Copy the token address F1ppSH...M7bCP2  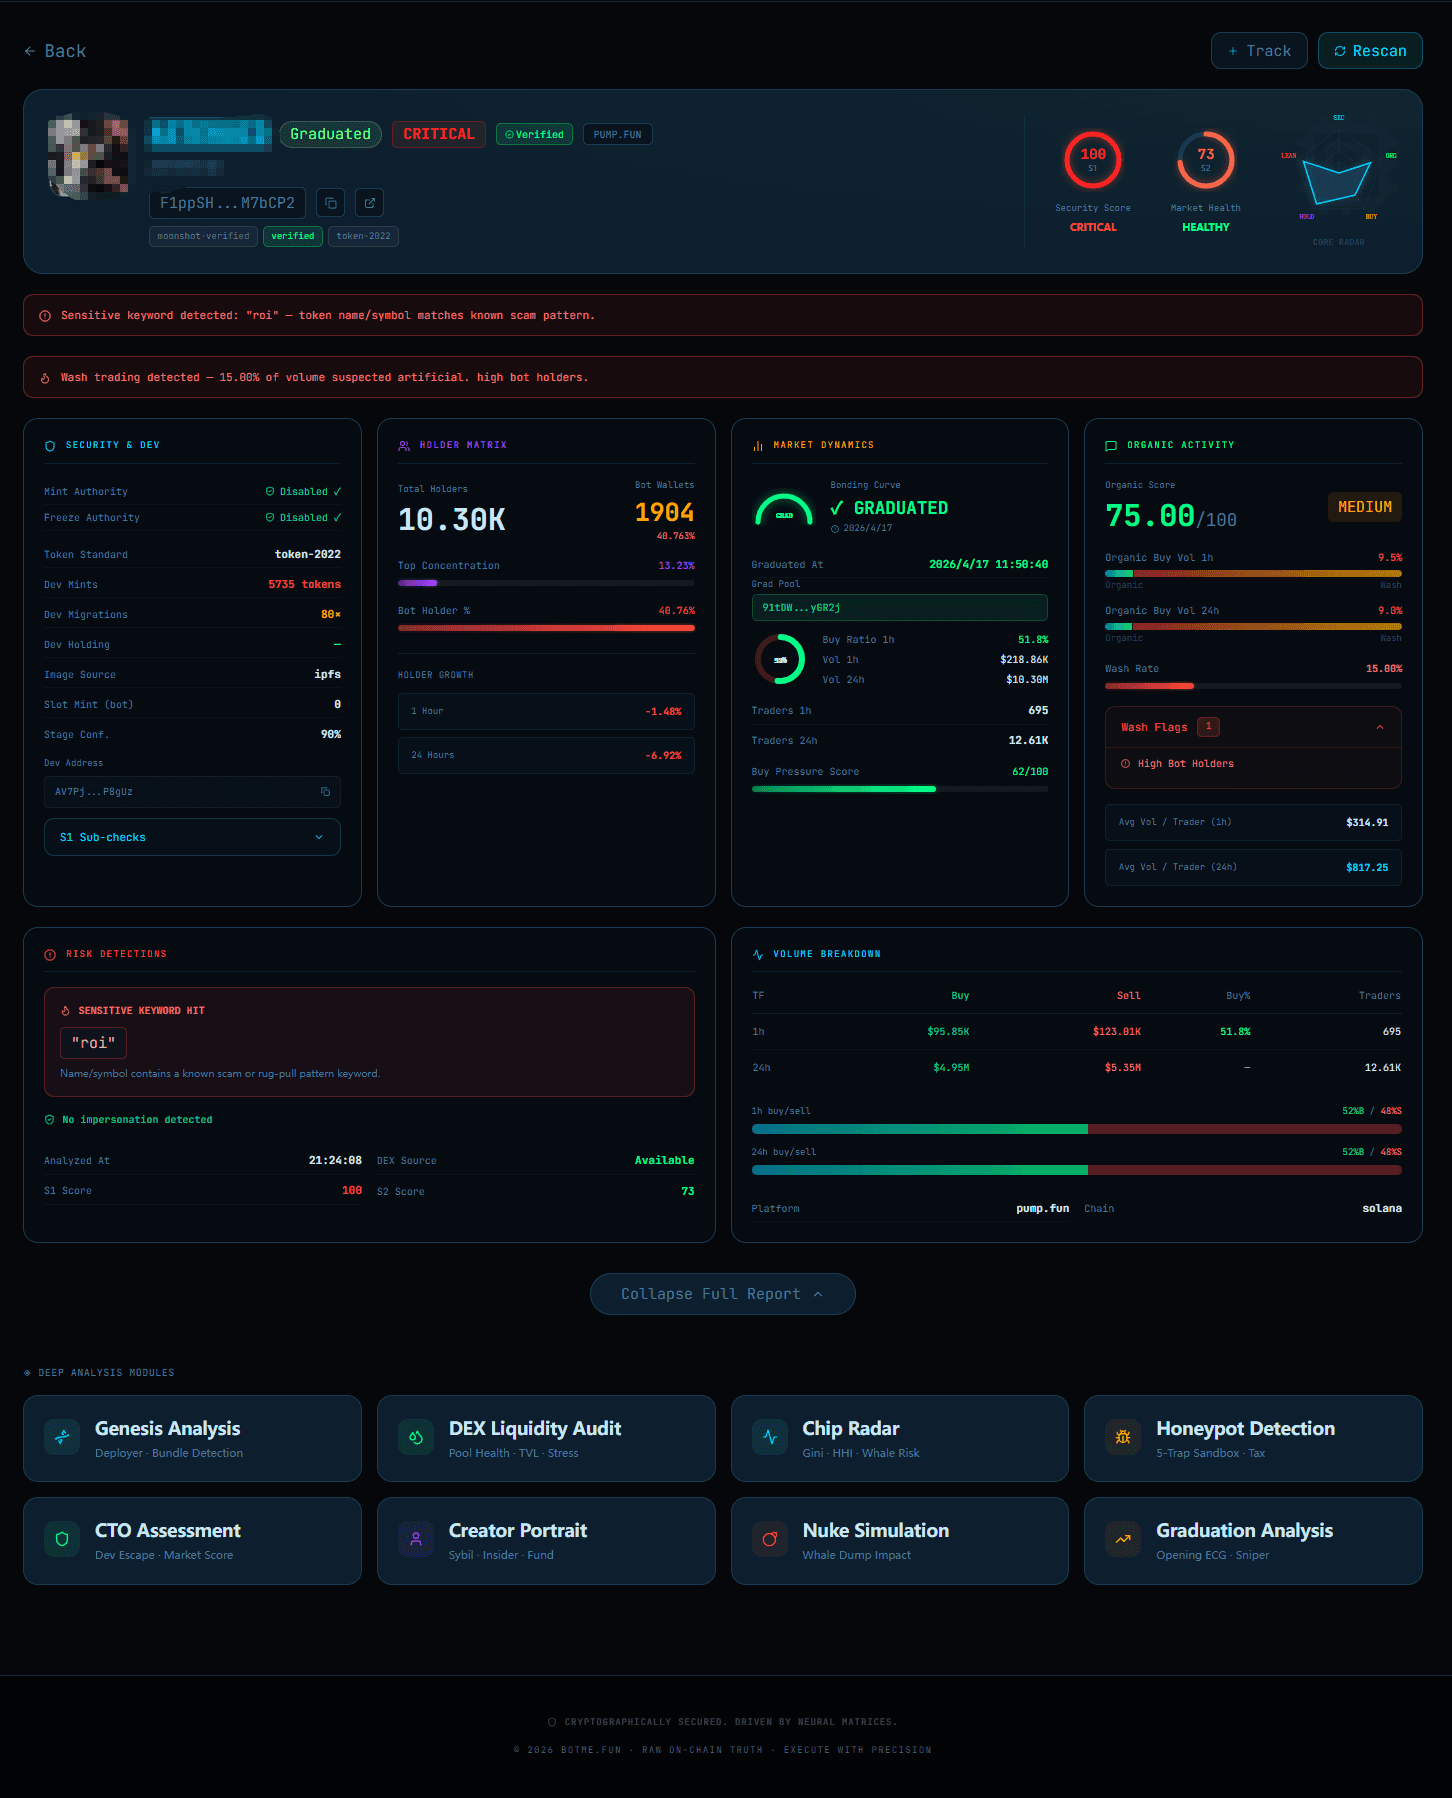[x=330, y=203]
